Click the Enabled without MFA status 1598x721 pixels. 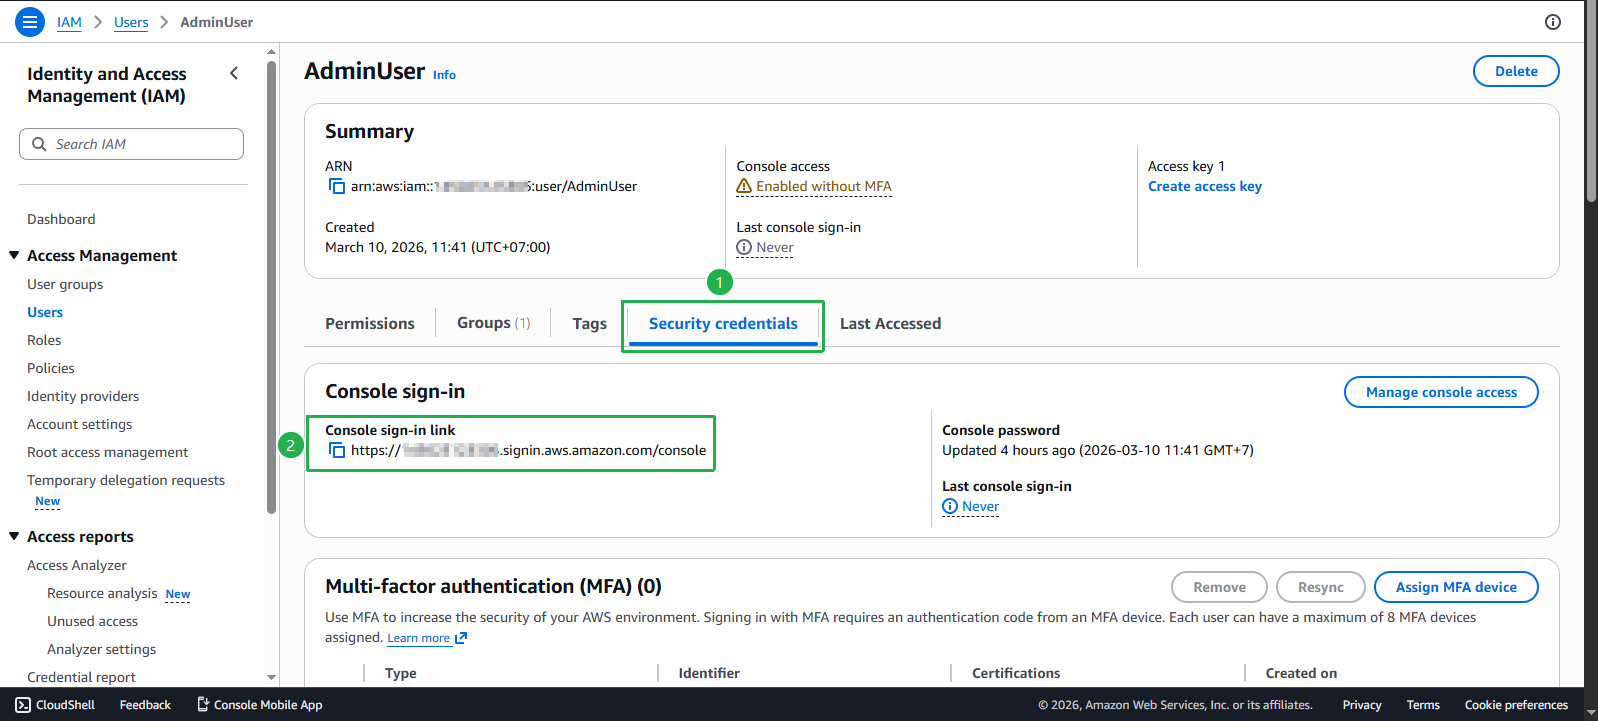coord(824,186)
